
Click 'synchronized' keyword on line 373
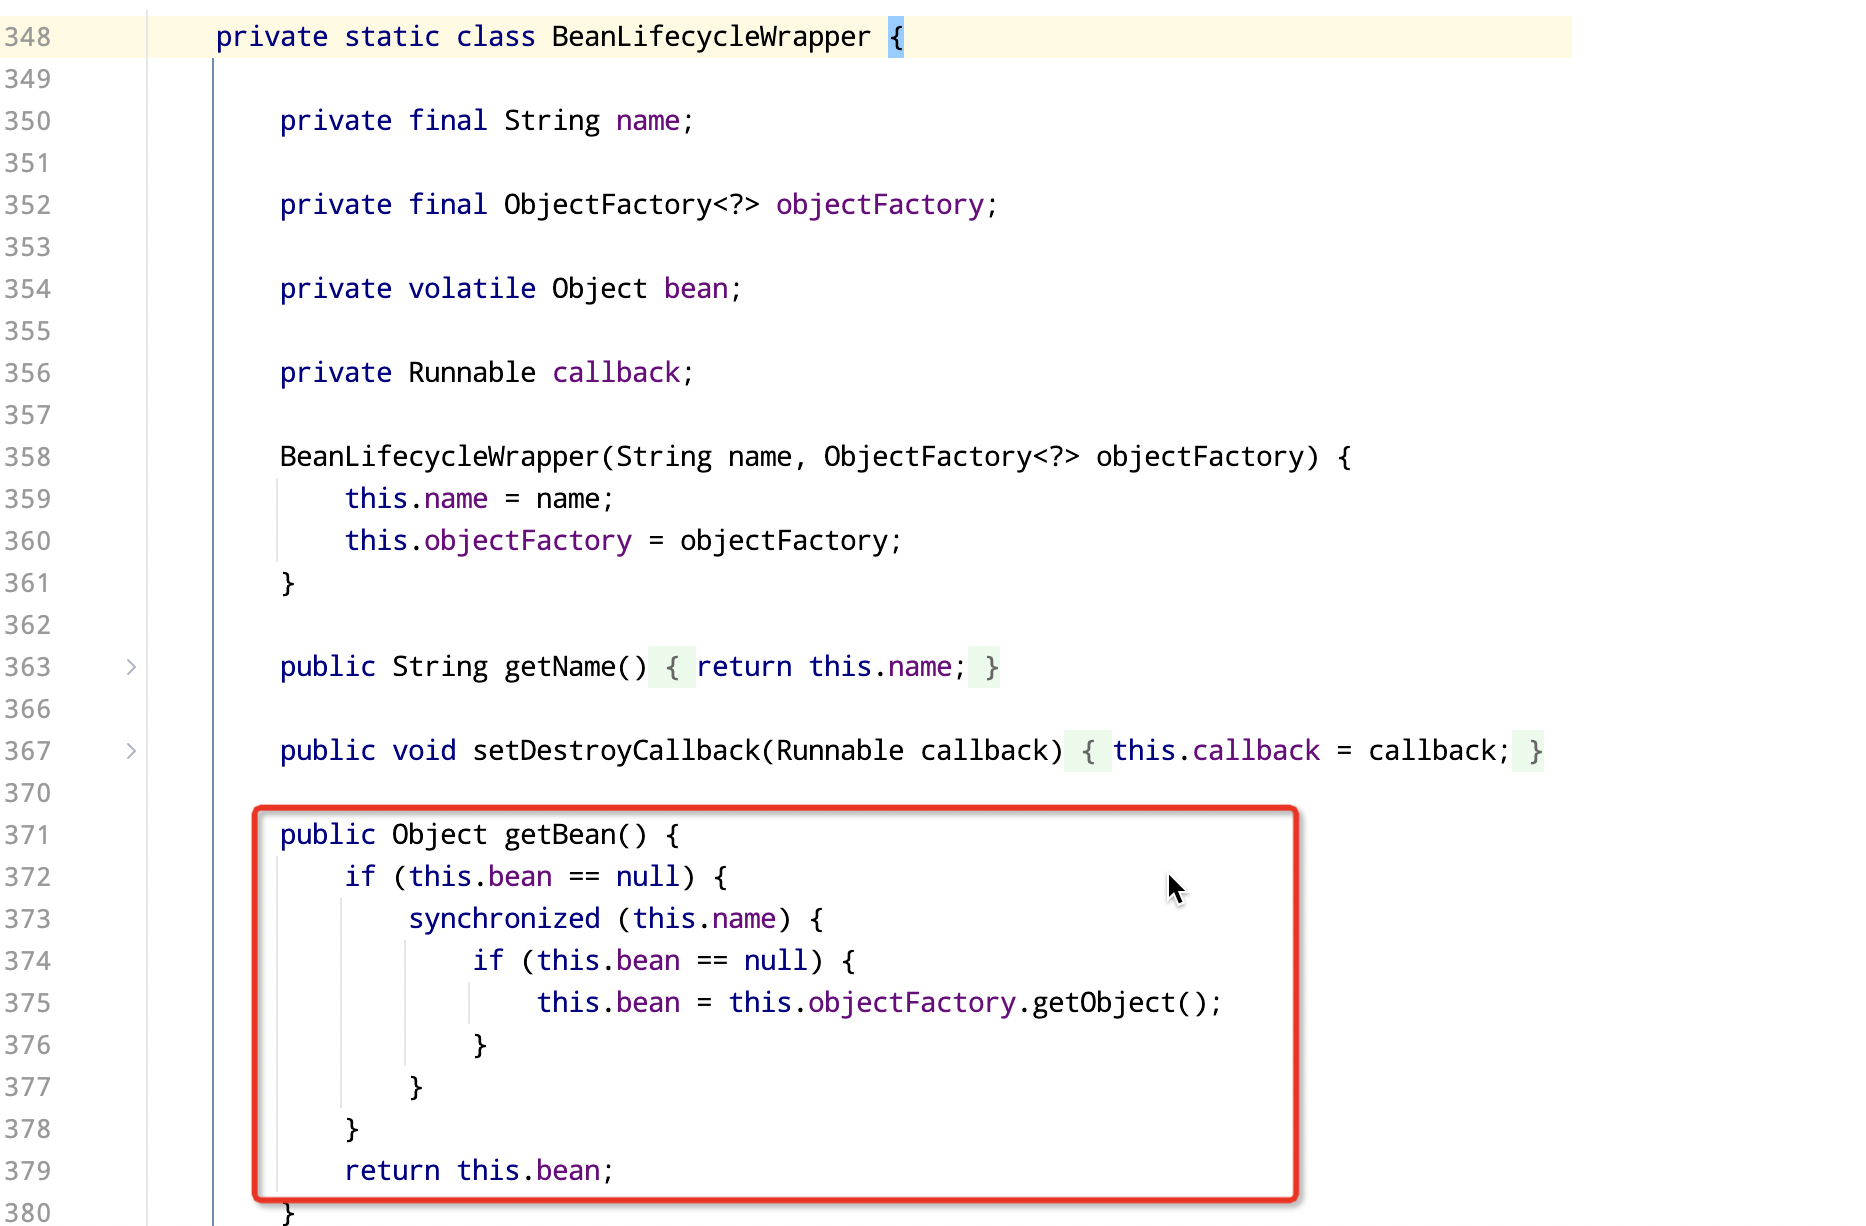pos(504,919)
